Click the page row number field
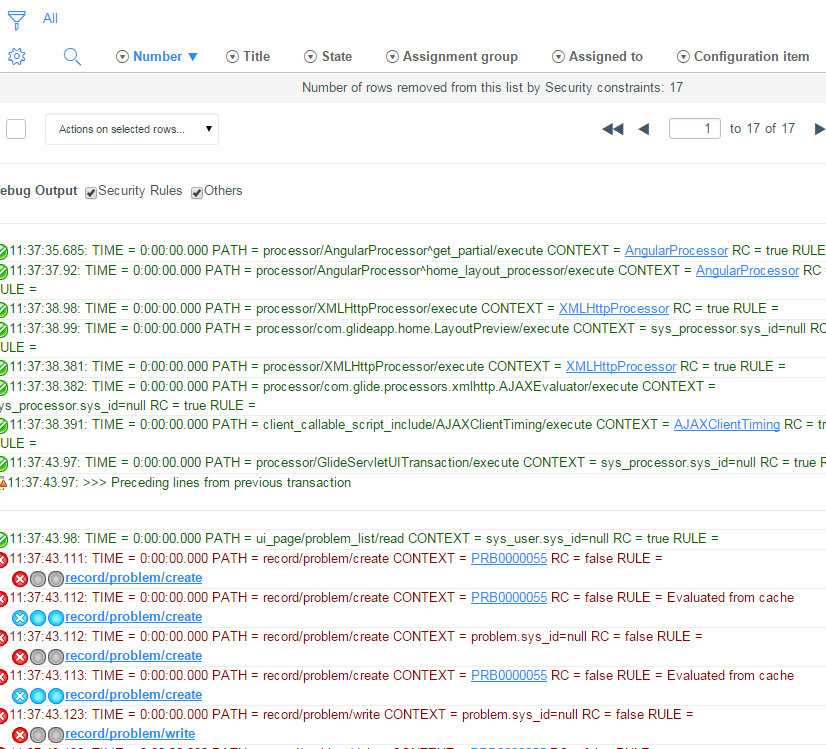Screen dimensions: 826x749 (x=694, y=129)
